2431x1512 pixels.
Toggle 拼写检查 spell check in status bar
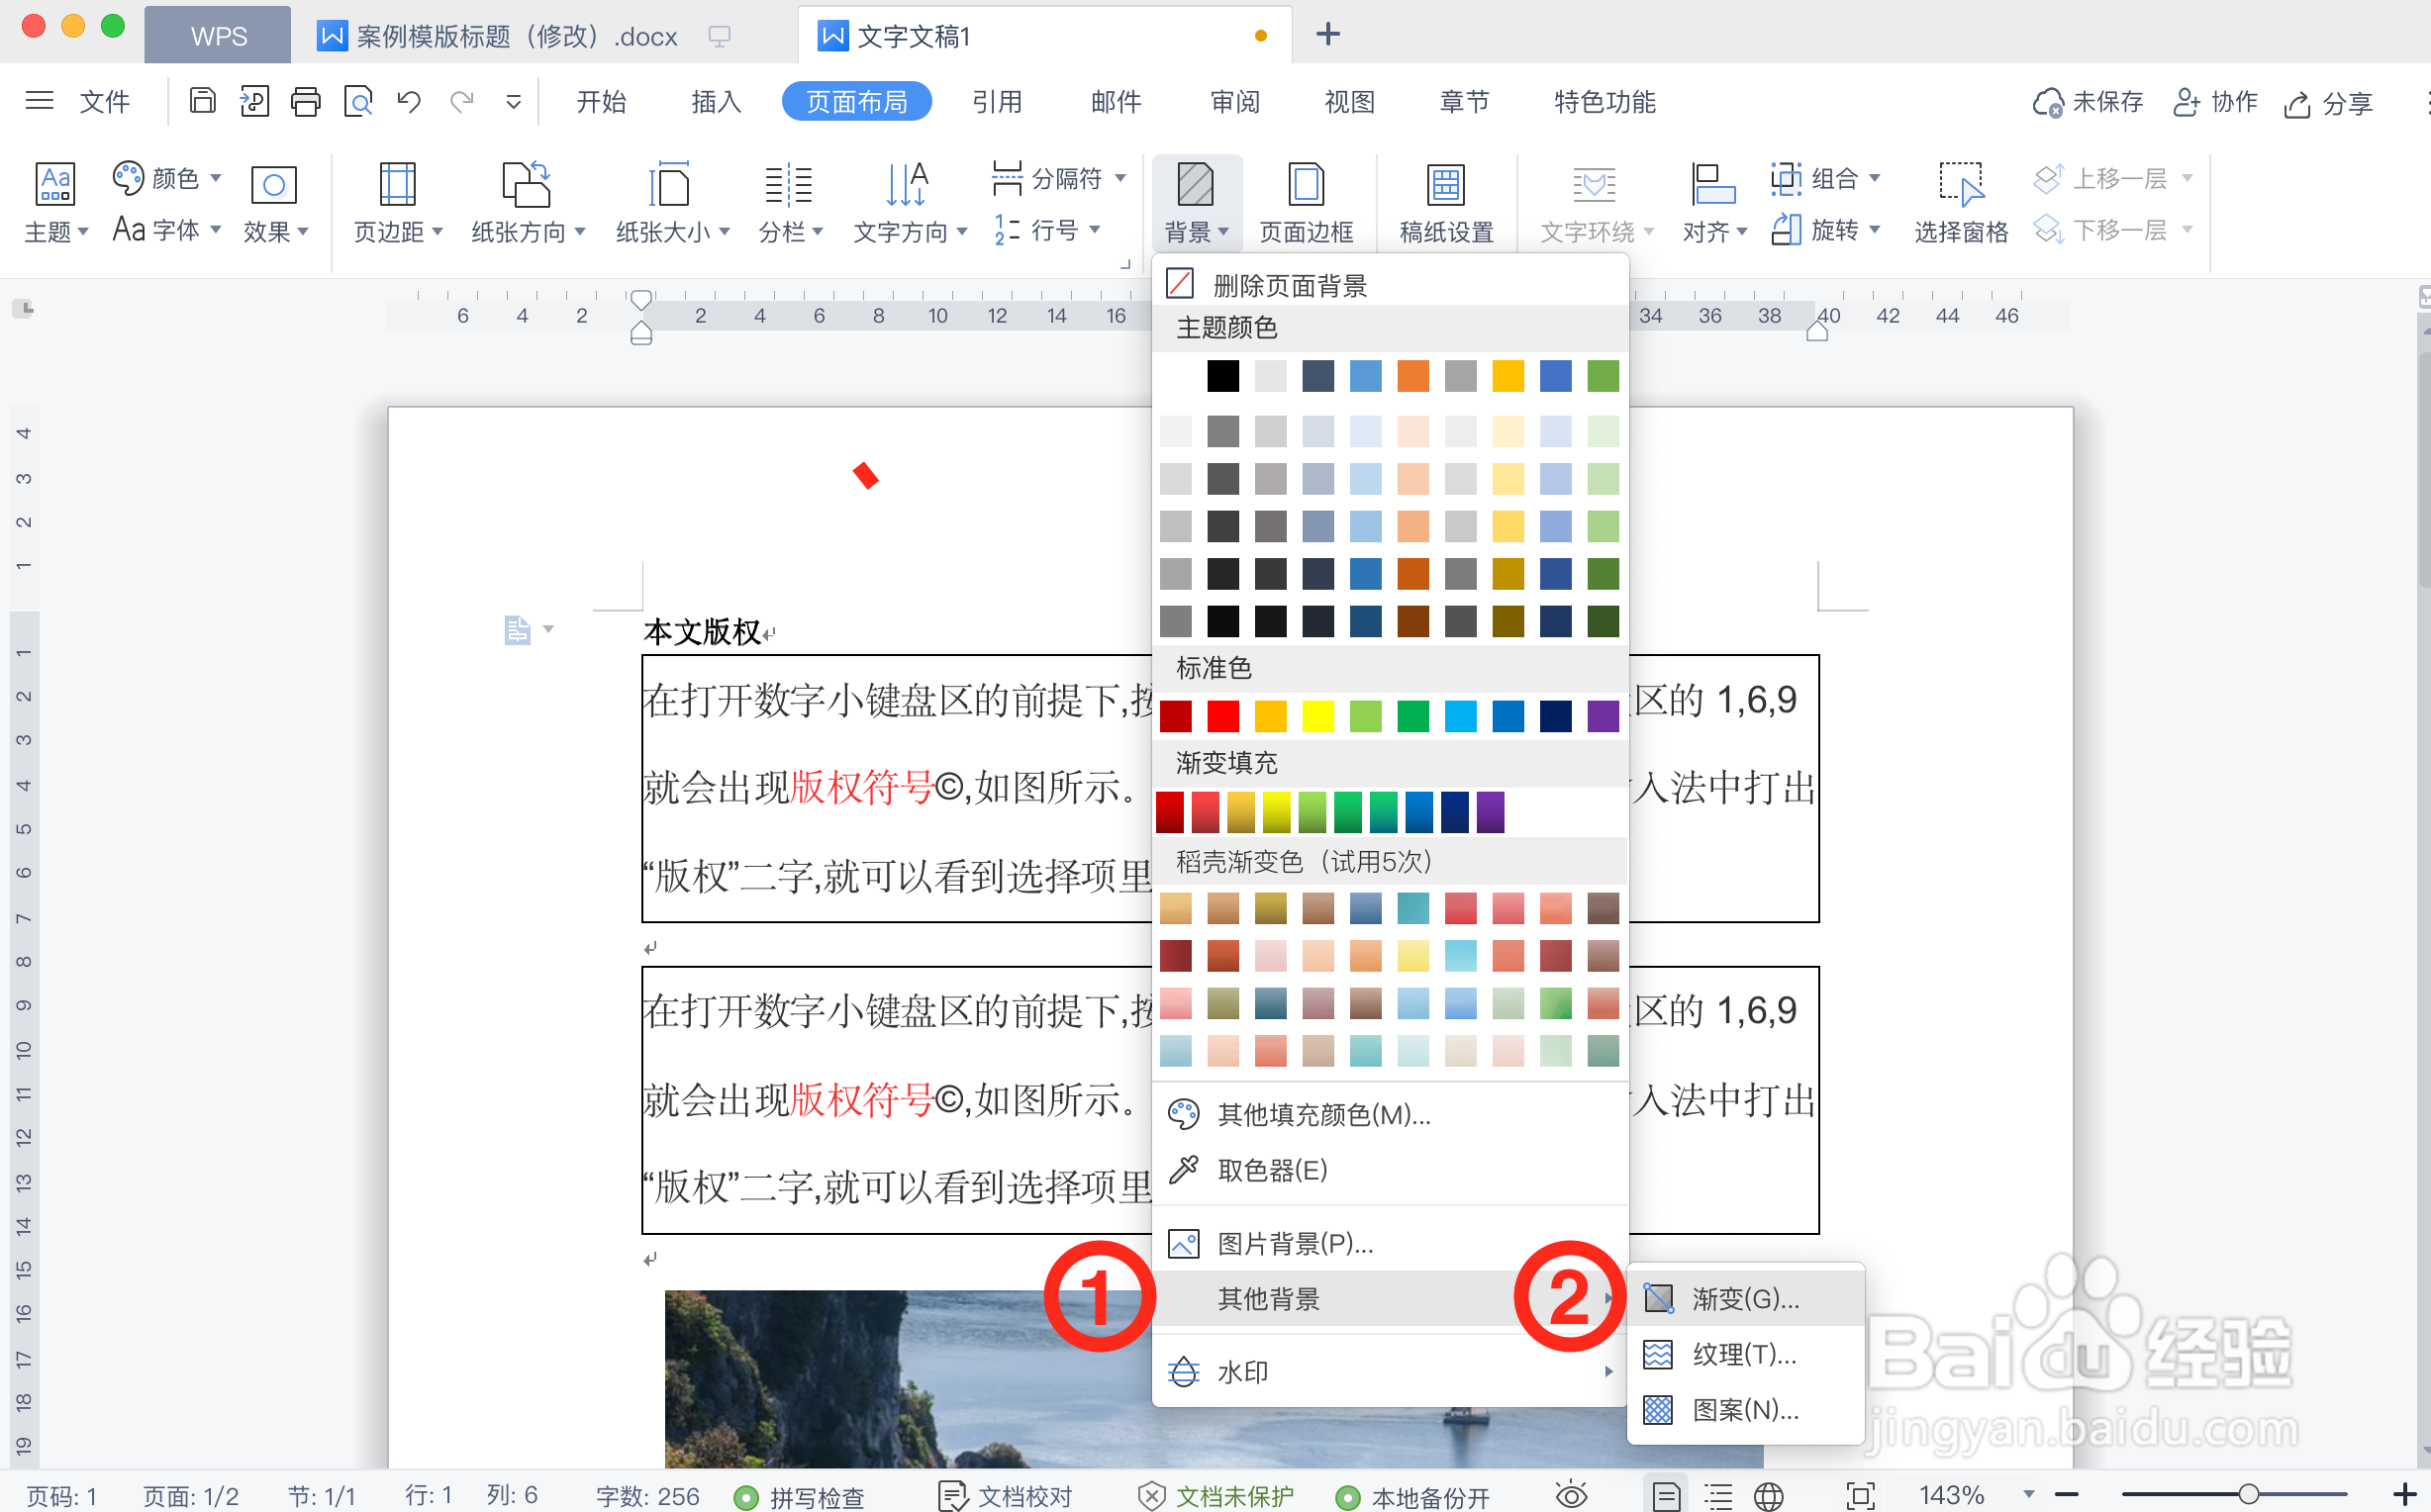pos(814,1495)
